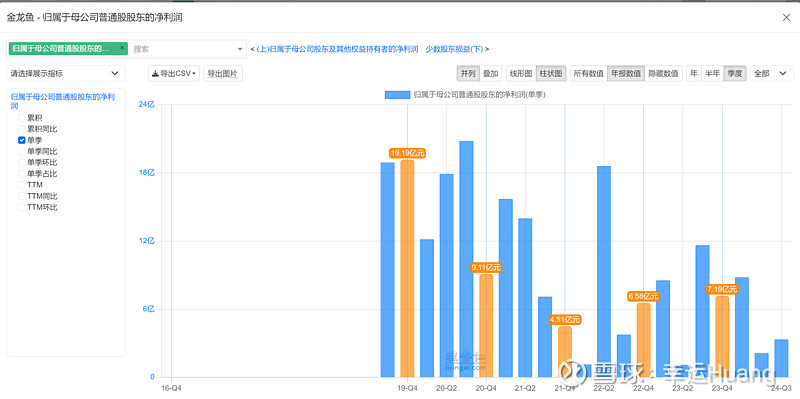Click the 23-Q4 axis label
The height and width of the screenshot is (399, 800).
pos(722,388)
